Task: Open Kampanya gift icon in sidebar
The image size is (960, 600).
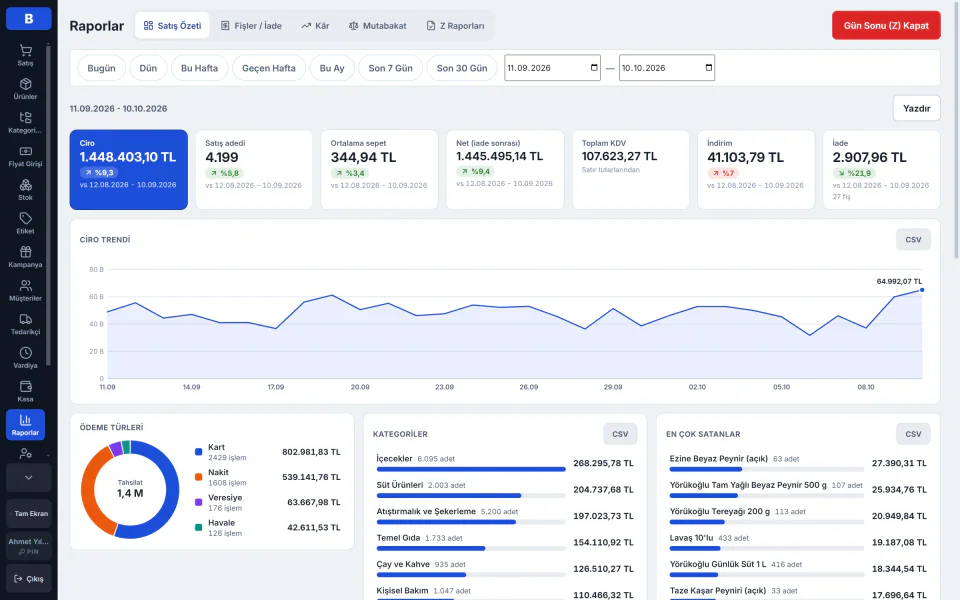Action: click(x=25, y=257)
